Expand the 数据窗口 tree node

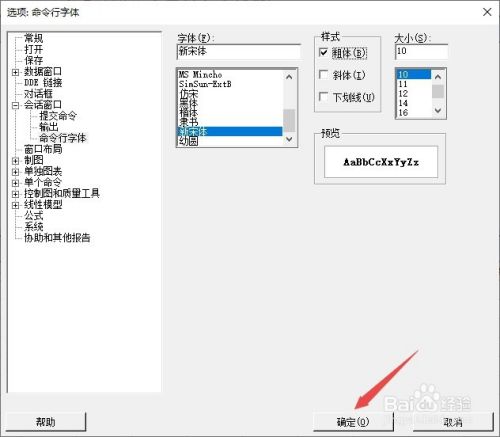[x=15, y=72]
